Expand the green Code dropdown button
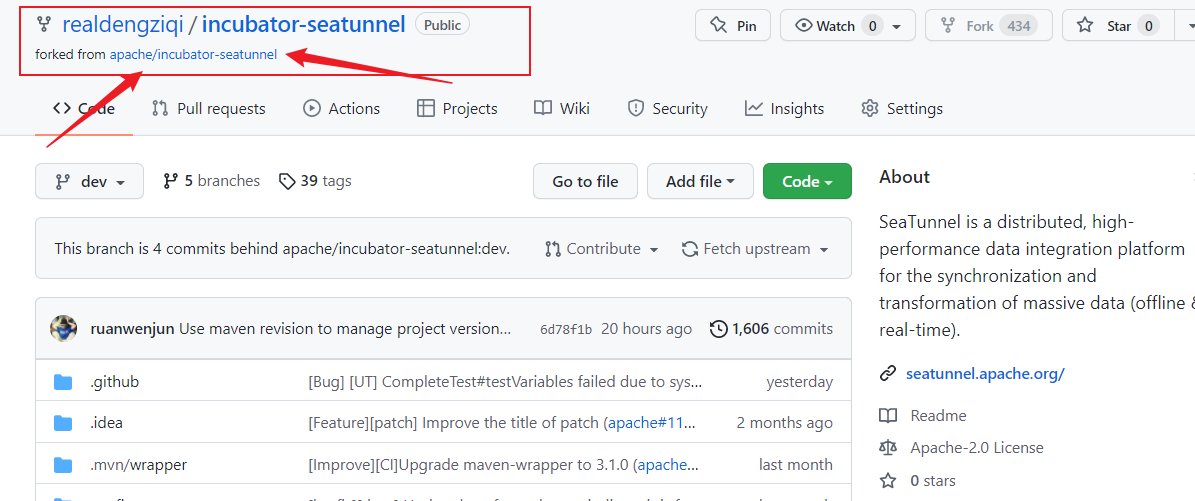1195x501 pixels. coord(807,181)
